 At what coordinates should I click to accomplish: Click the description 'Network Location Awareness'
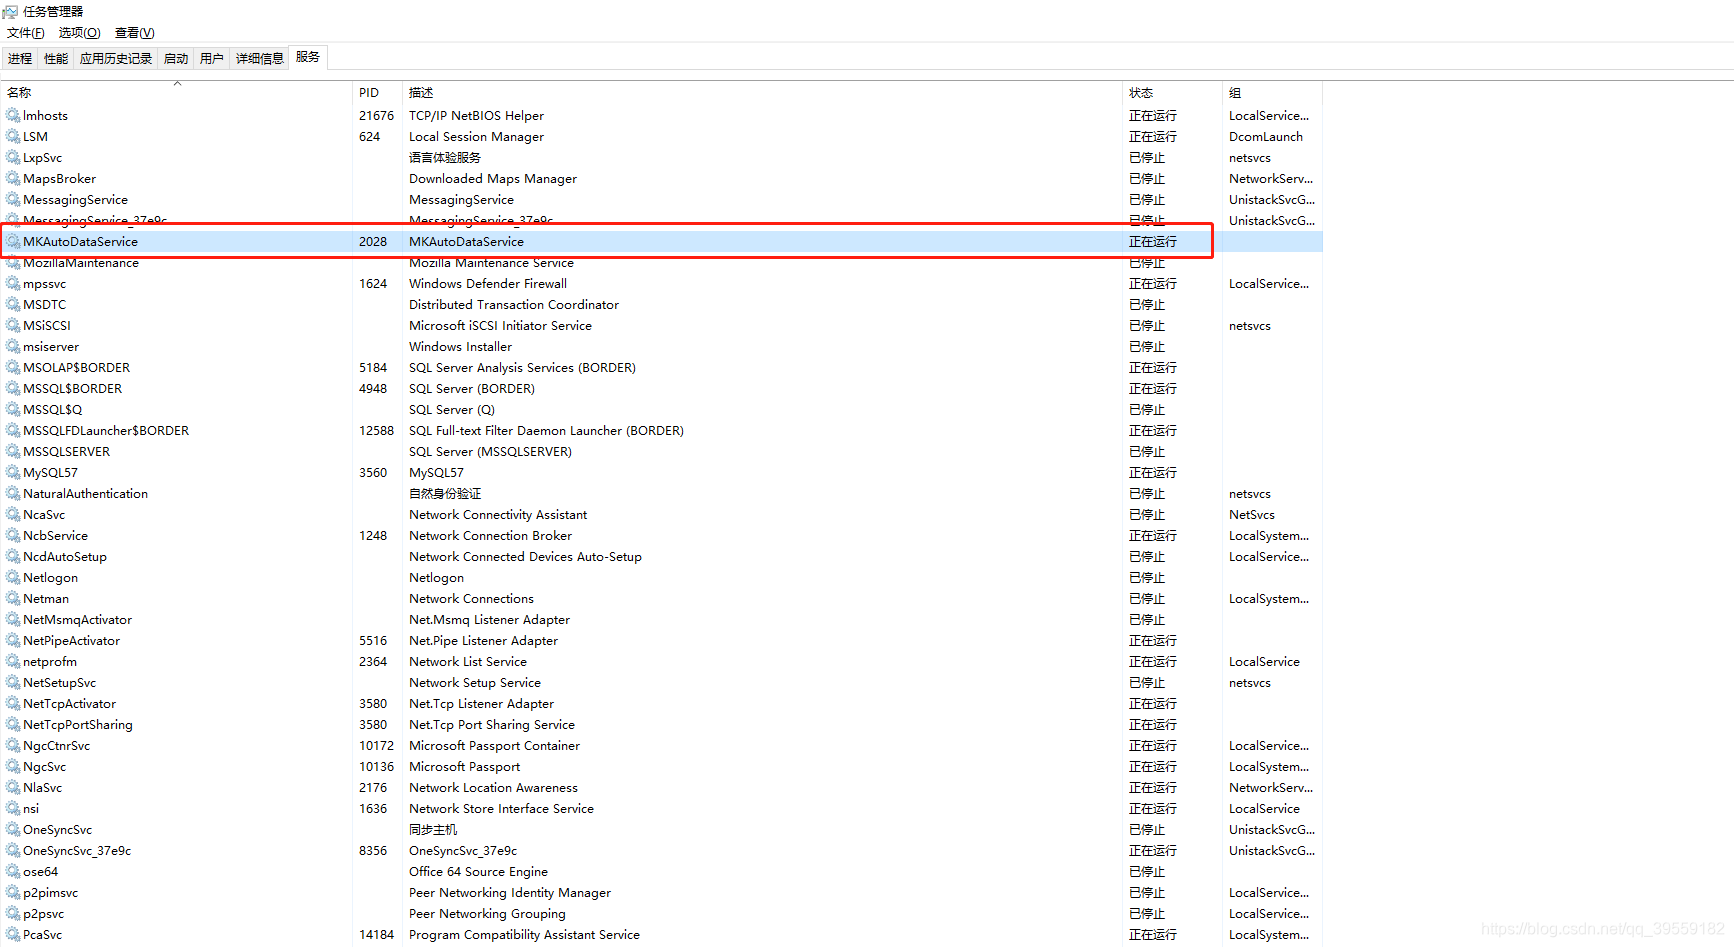point(493,787)
